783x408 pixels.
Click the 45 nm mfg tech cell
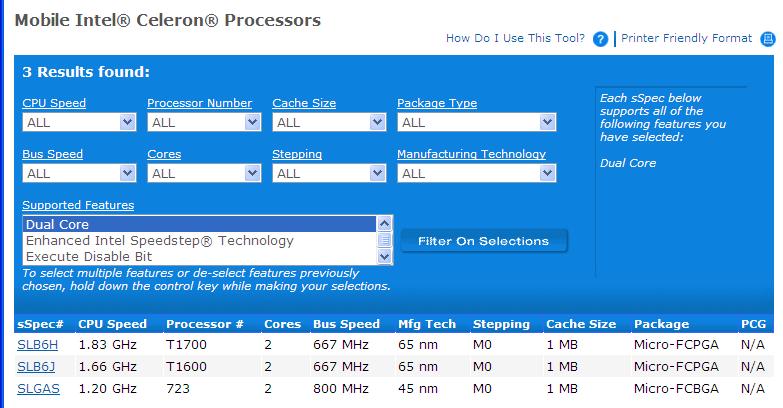point(417,389)
